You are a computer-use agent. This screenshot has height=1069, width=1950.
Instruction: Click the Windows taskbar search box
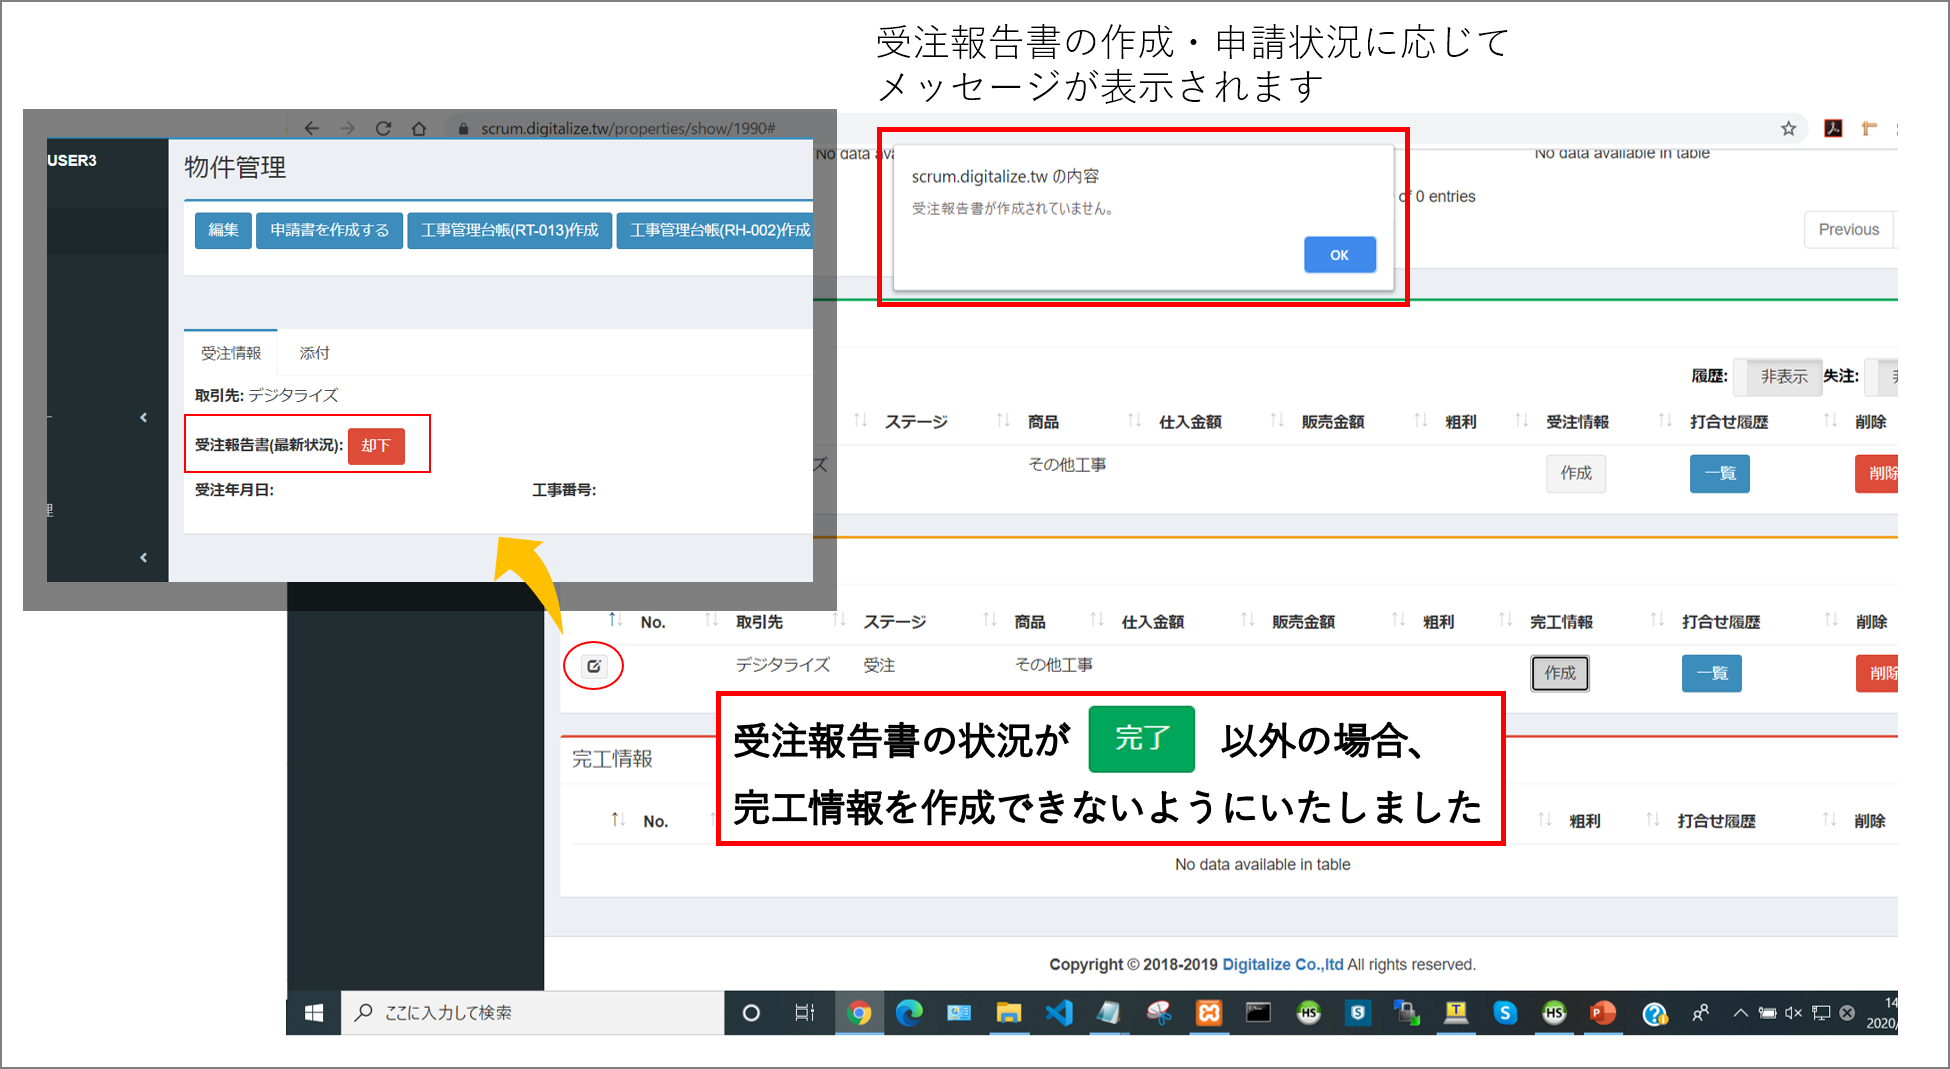tap(532, 1013)
